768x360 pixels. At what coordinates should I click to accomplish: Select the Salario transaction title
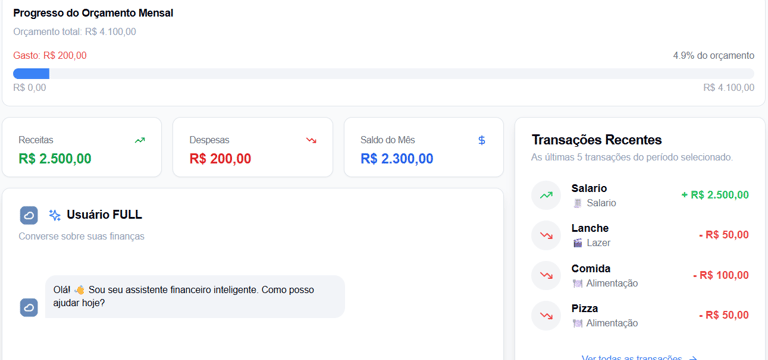(x=589, y=189)
